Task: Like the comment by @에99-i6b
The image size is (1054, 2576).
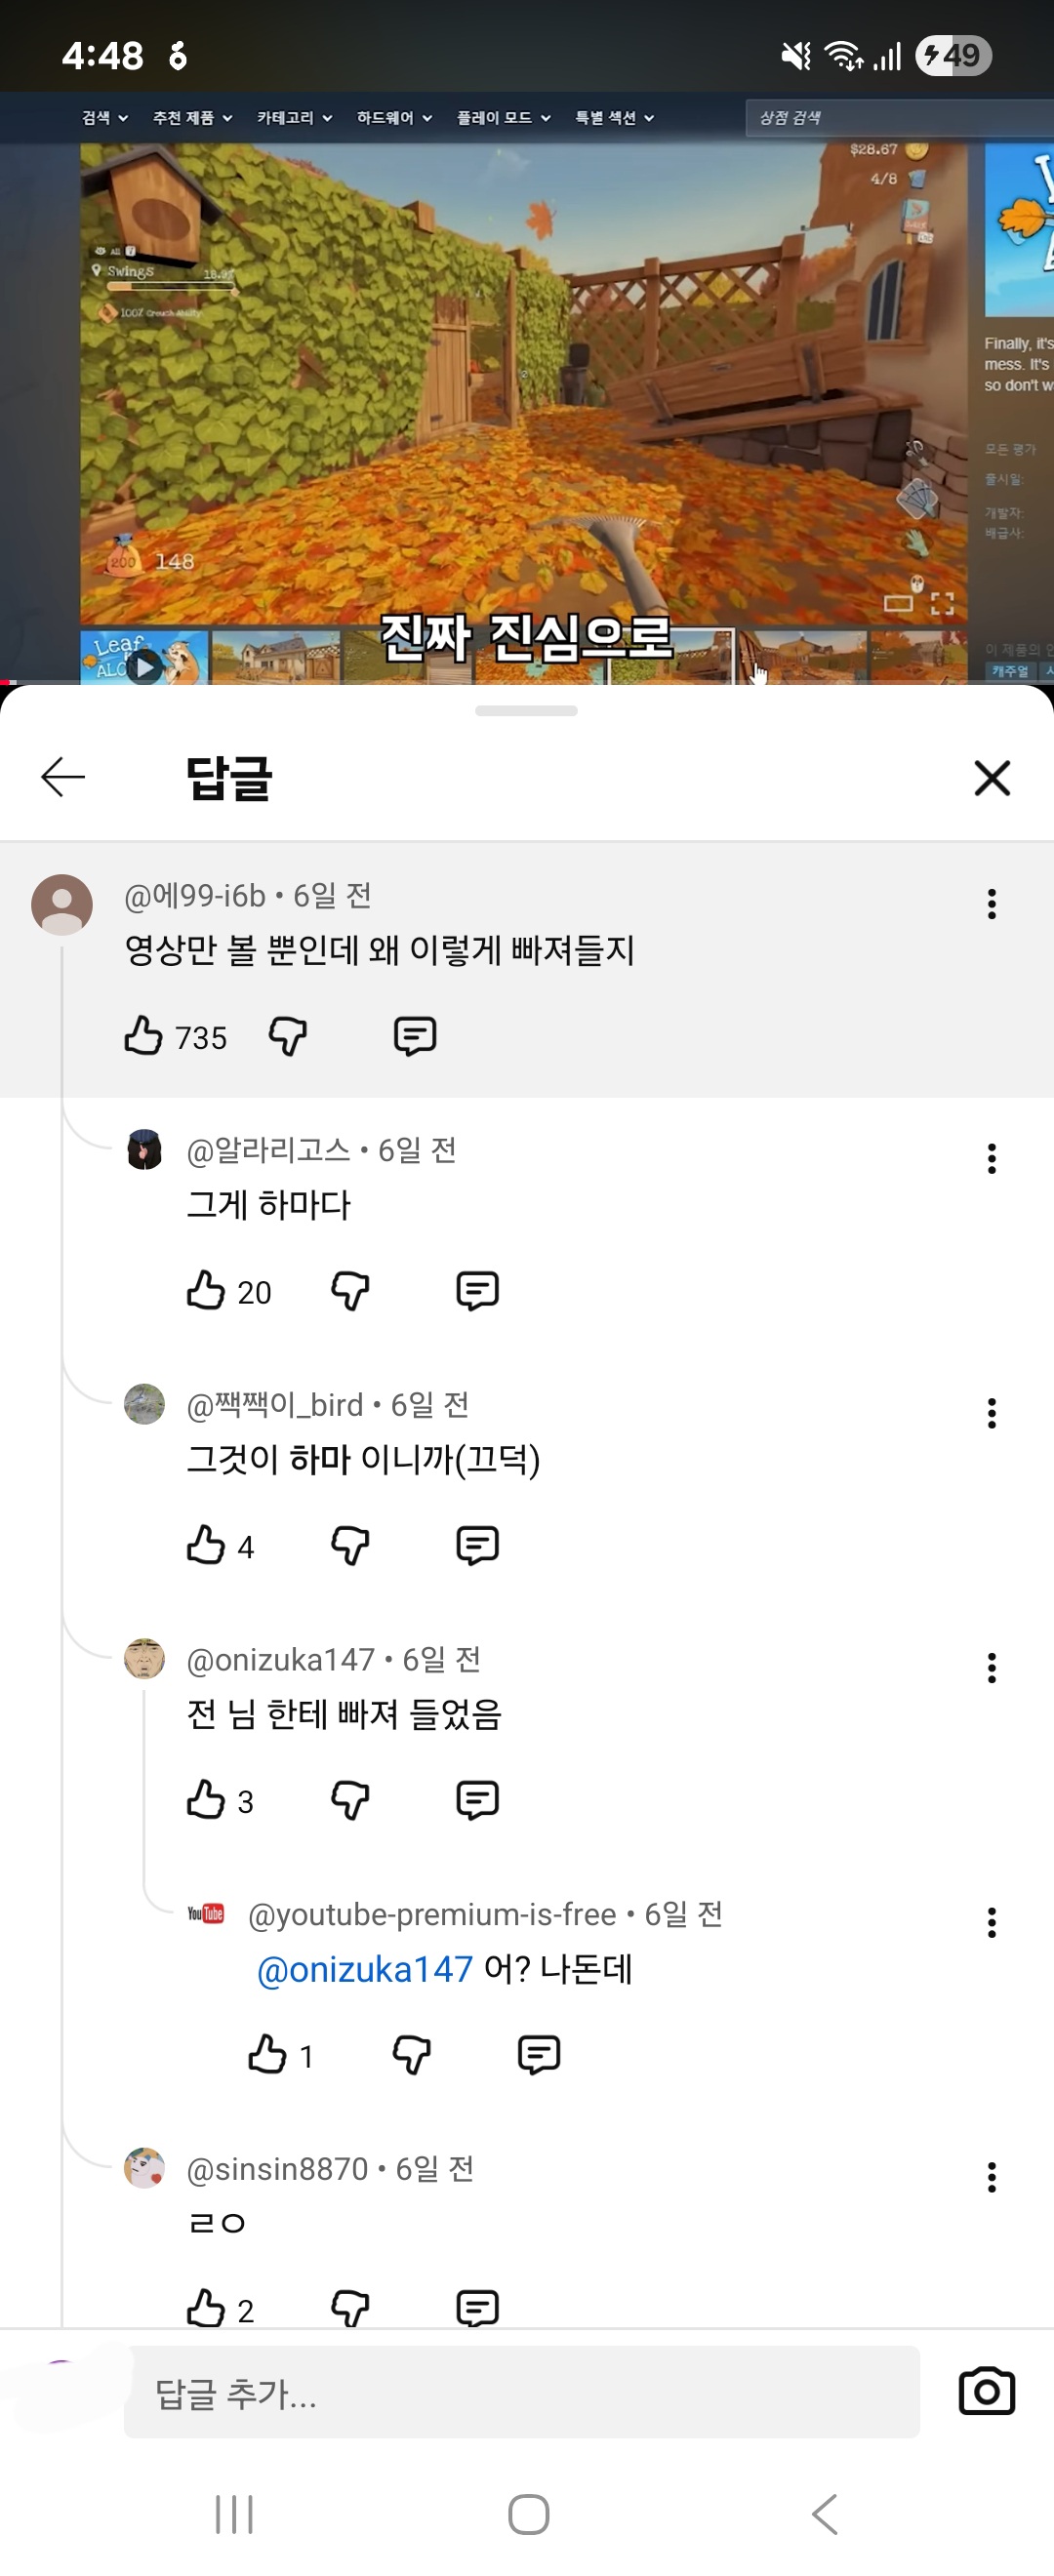Action: click(144, 1036)
